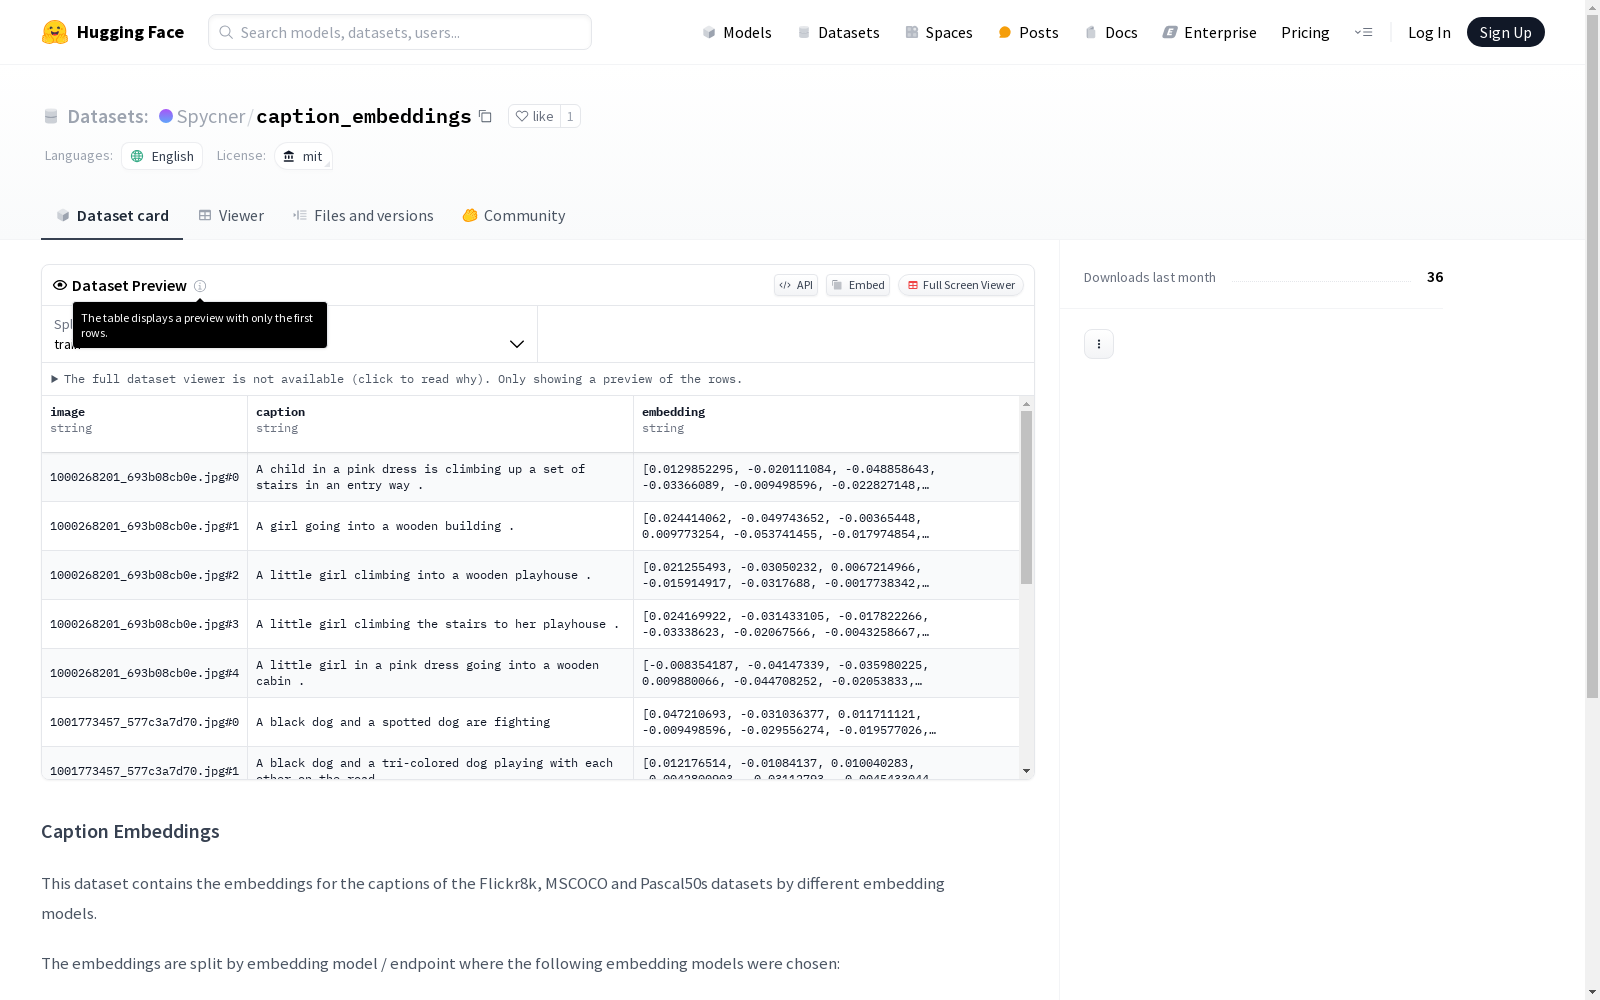Click caption 'A little girl climbing into a wooden playhouse'
This screenshot has width=1600, height=1000.
pyautogui.click(x=441, y=575)
